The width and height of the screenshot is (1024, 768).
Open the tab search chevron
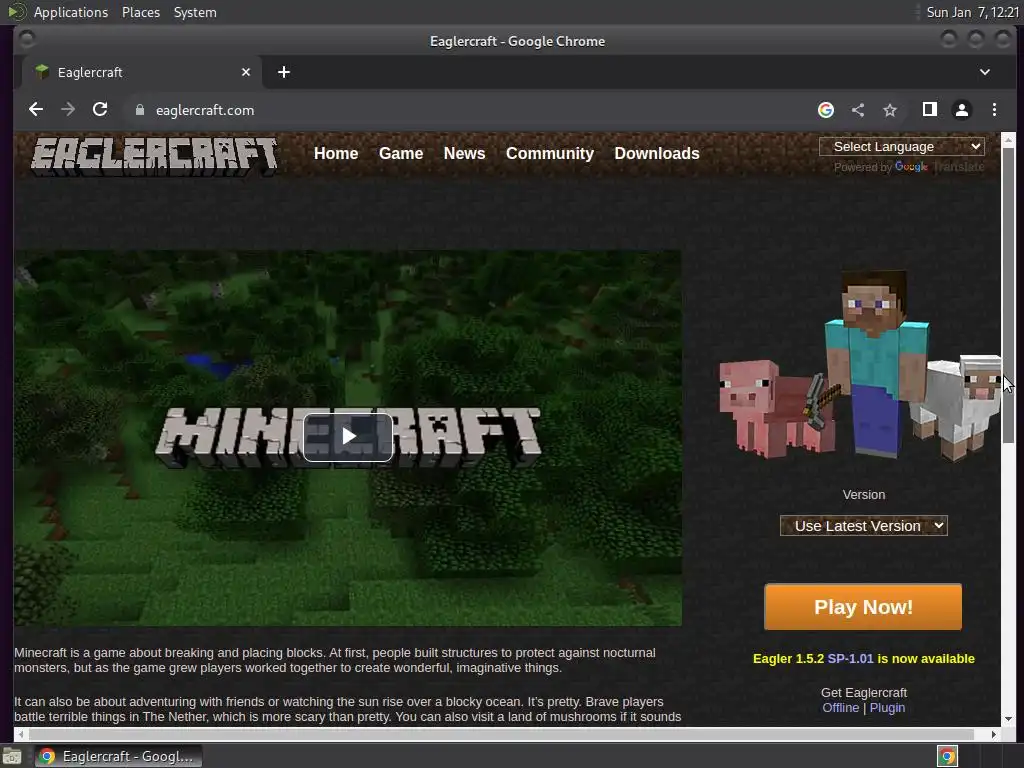click(984, 72)
